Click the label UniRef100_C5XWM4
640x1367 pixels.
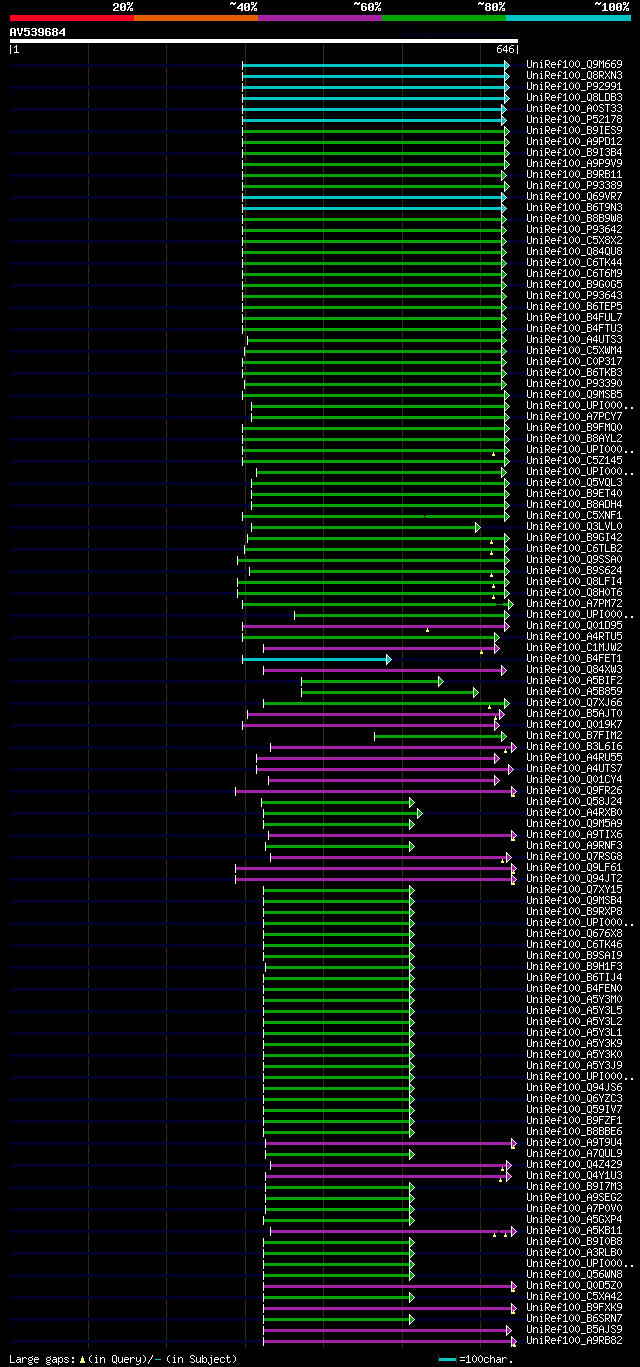point(574,351)
